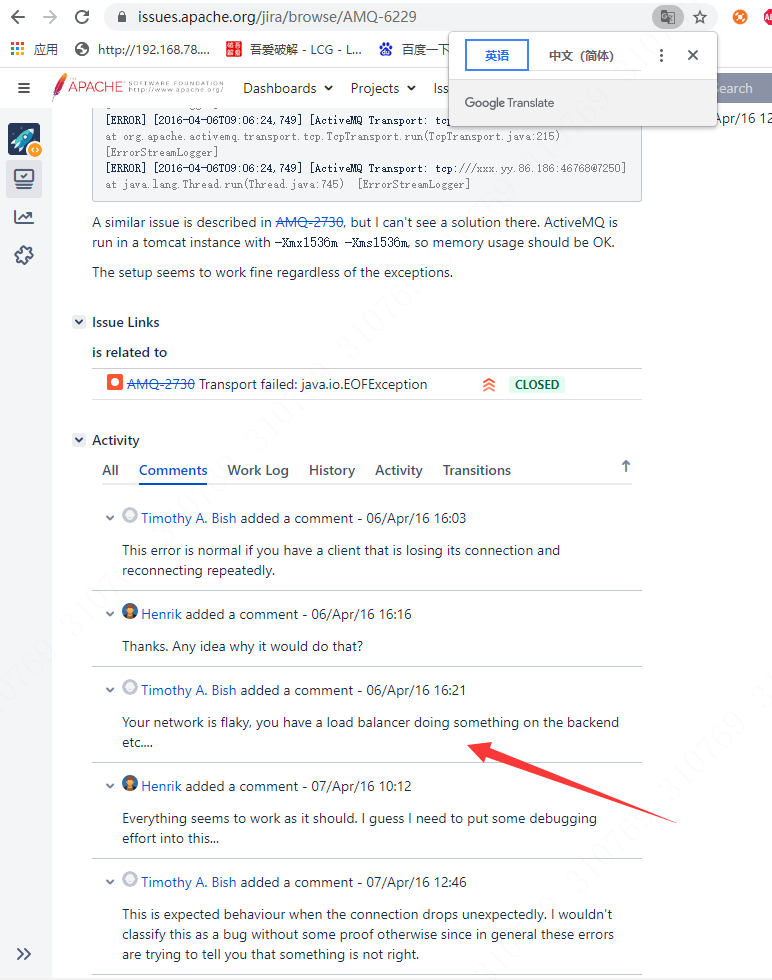Click the browser forward arrow
772x980 pixels.
click(x=50, y=17)
